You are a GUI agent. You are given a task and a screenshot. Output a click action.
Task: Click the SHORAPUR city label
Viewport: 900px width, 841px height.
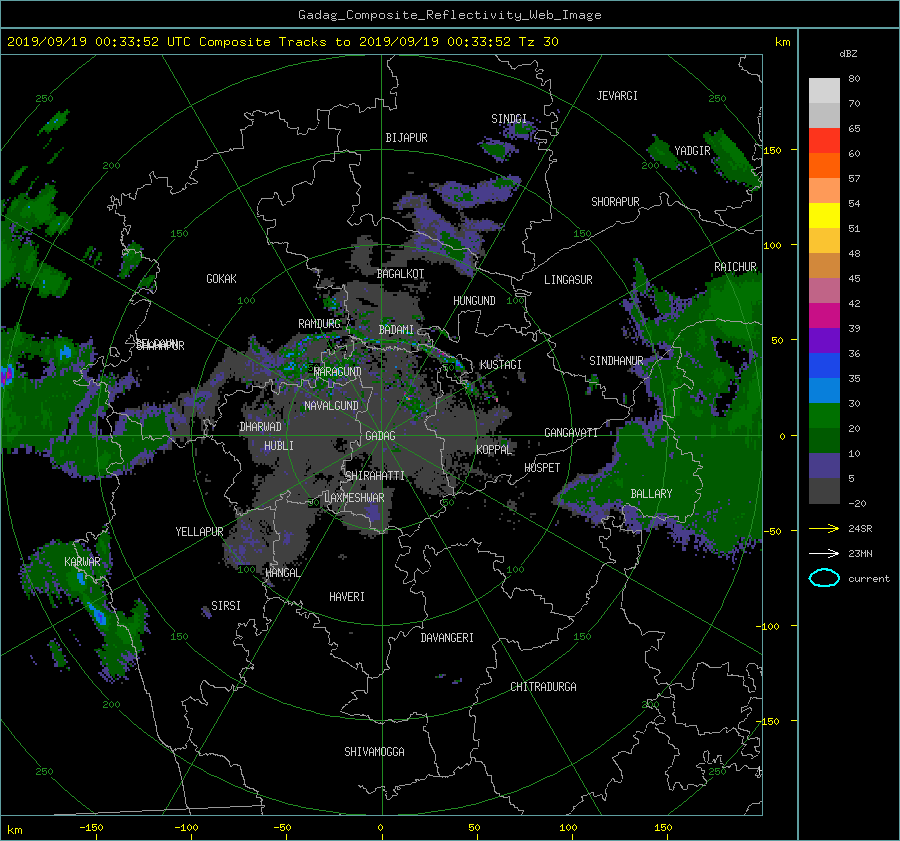(615, 202)
